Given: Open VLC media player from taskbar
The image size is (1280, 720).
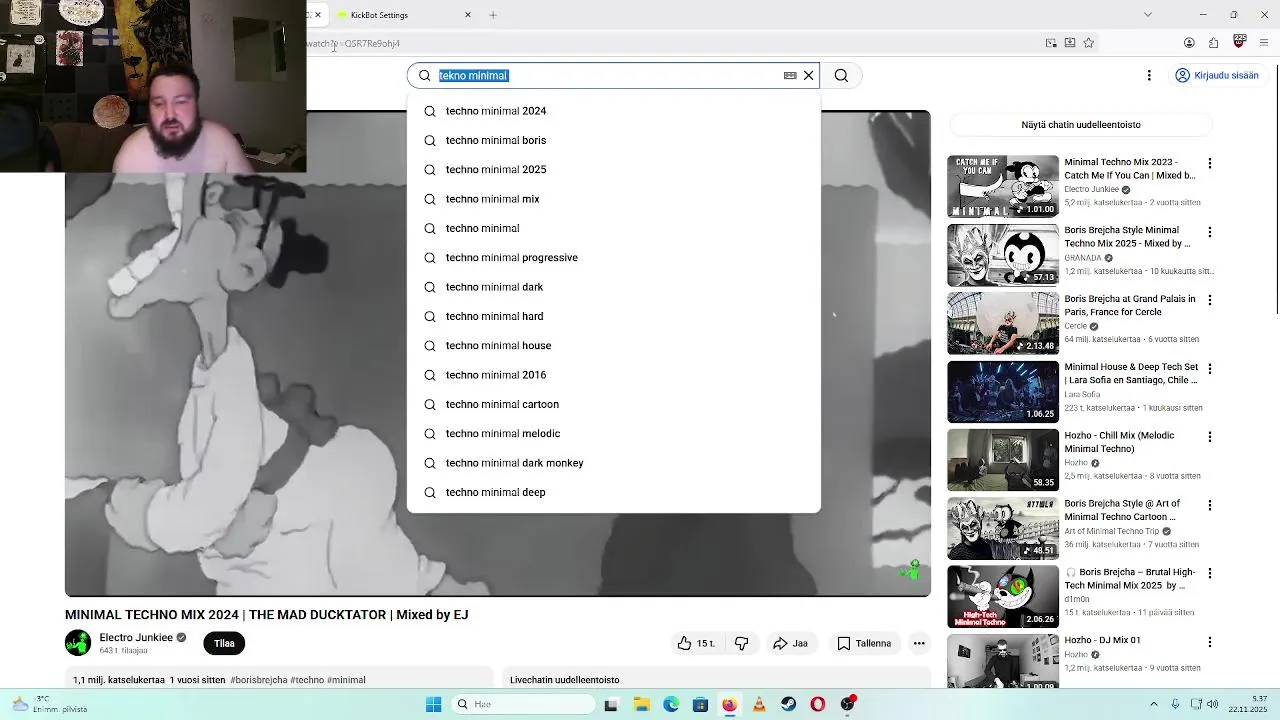Looking at the screenshot, I should (x=759, y=704).
